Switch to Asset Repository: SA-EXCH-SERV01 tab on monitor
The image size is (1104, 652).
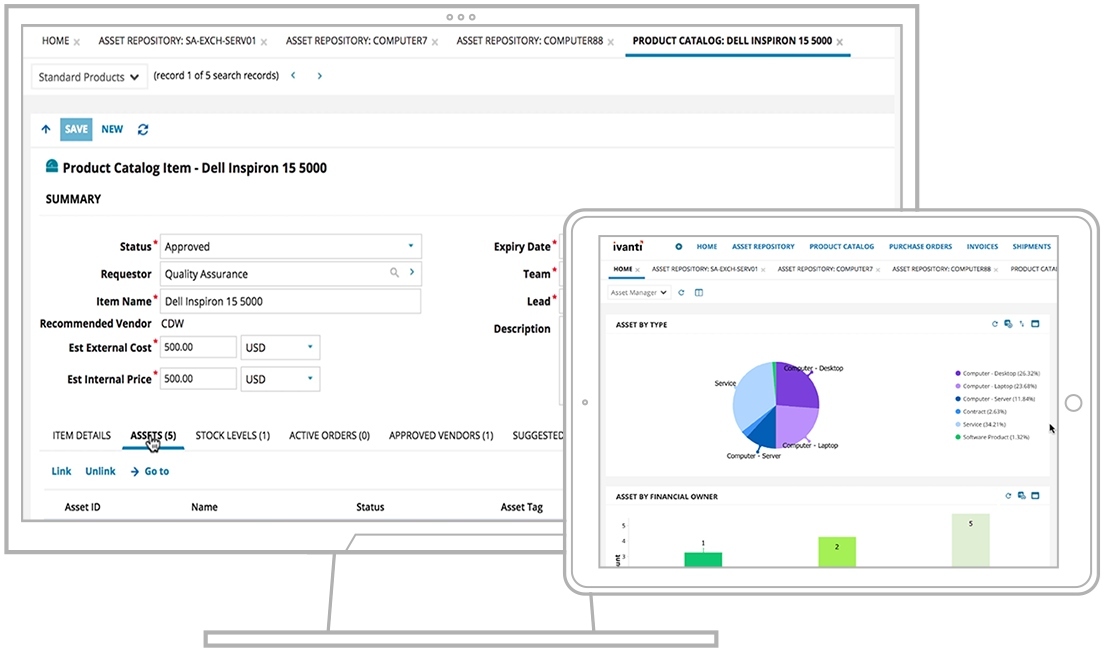tap(177, 41)
